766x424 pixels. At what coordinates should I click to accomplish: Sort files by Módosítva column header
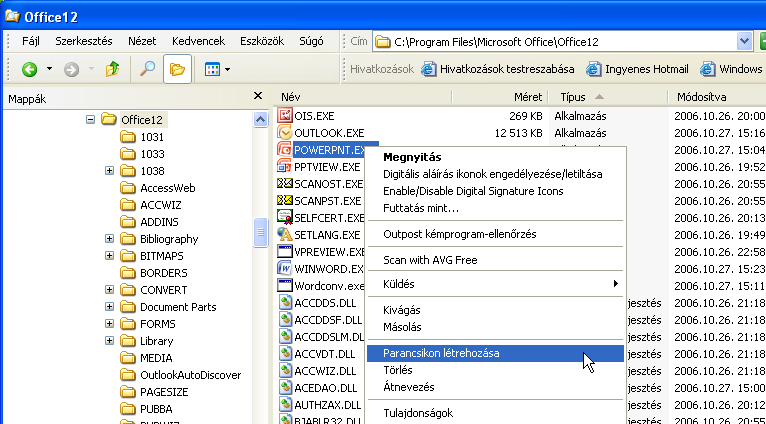tap(717, 97)
